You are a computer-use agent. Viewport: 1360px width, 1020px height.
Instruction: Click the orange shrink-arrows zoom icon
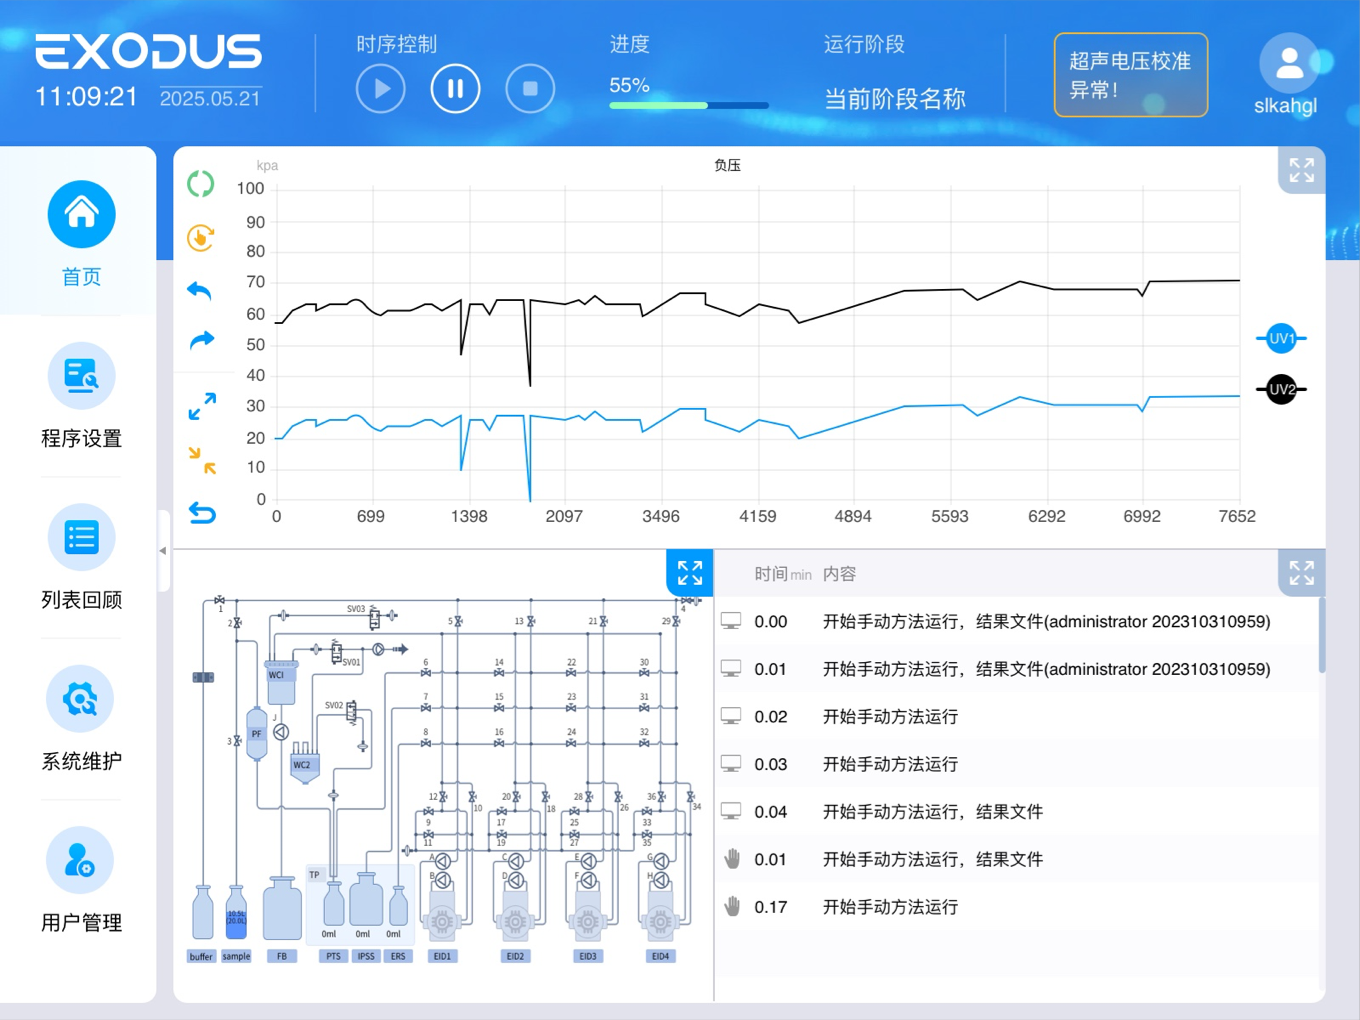click(202, 460)
